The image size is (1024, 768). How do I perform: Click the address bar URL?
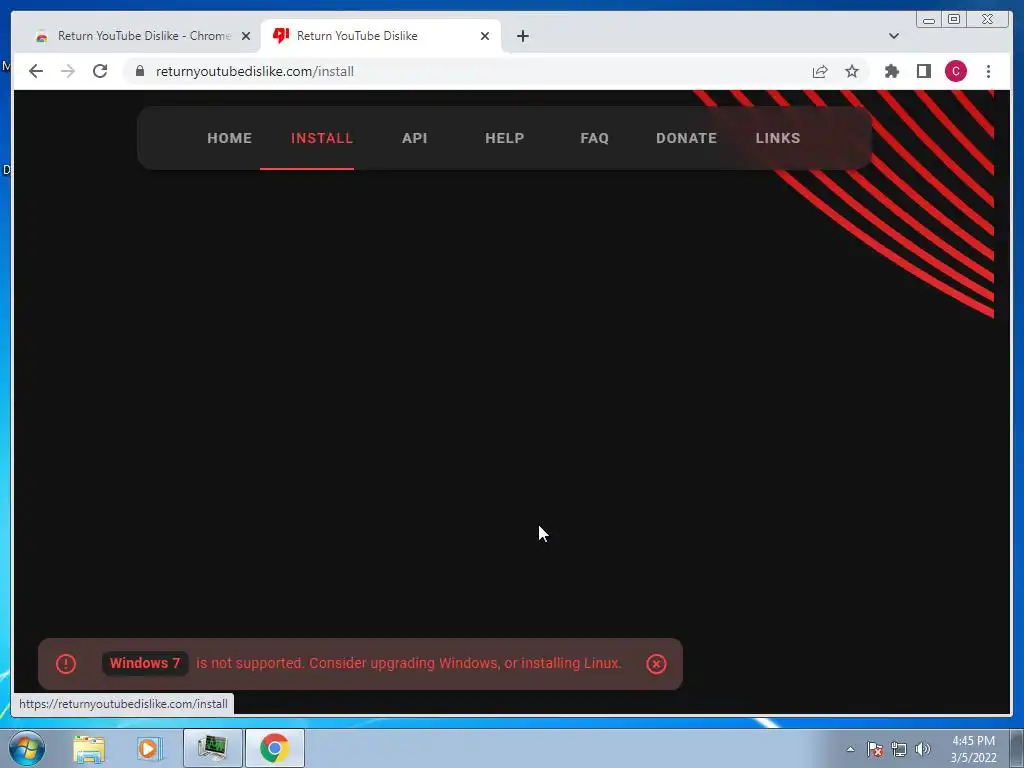255,71
